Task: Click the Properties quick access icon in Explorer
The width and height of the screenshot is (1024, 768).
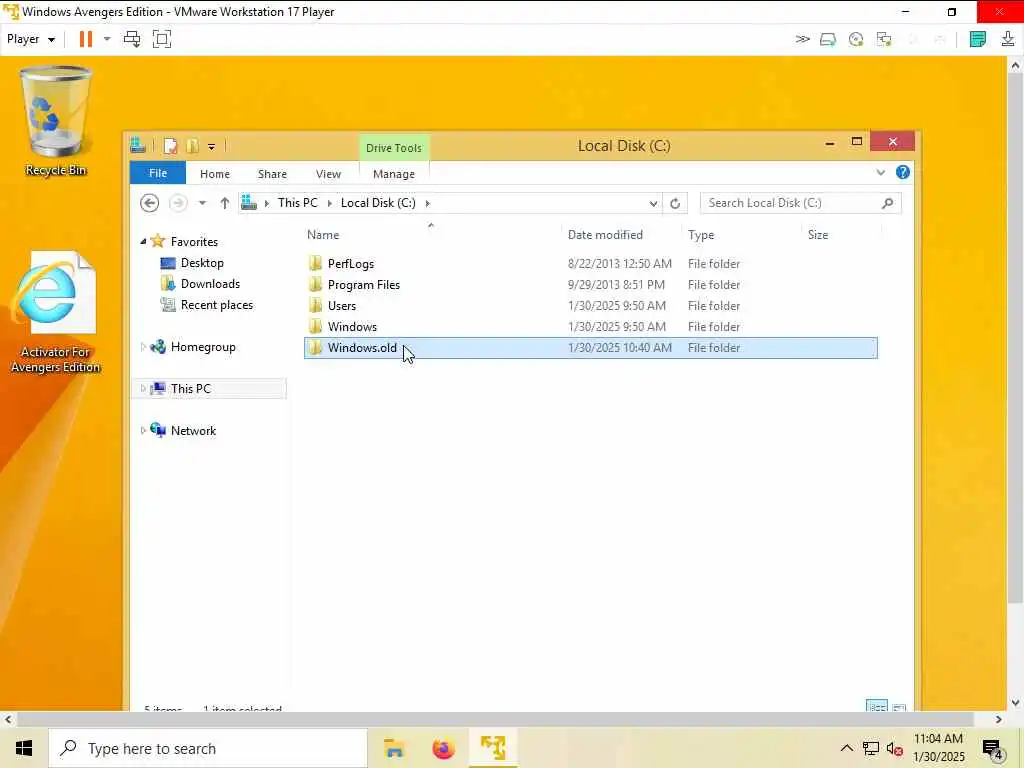Action: 170,146
